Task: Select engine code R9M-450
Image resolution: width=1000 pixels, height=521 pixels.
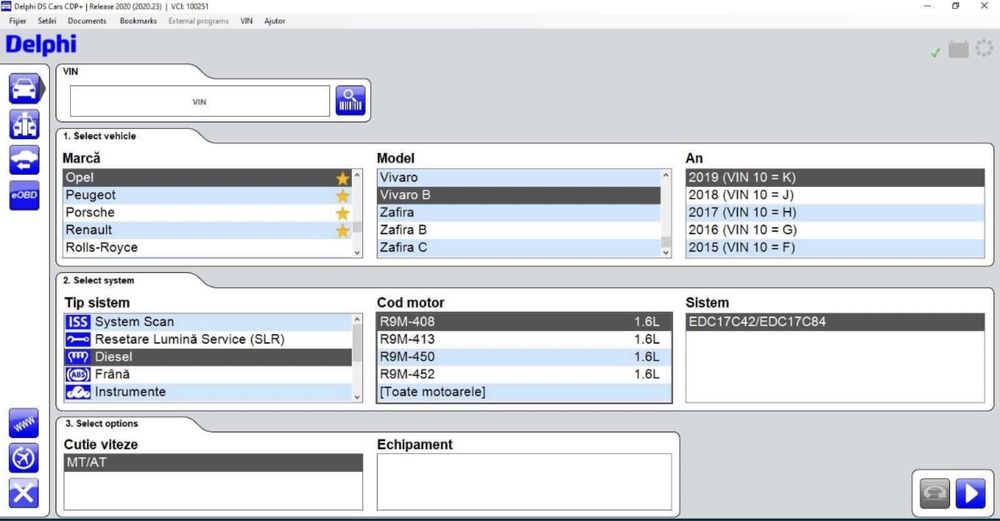Action: [524, 357]
